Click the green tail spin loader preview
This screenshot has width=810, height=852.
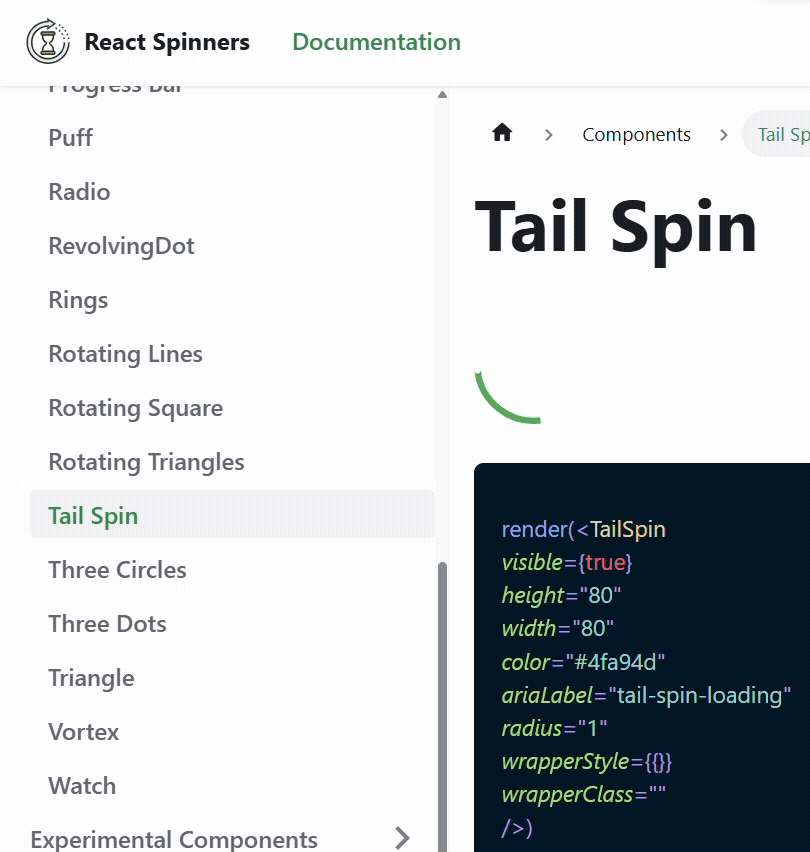pos(508,397)
